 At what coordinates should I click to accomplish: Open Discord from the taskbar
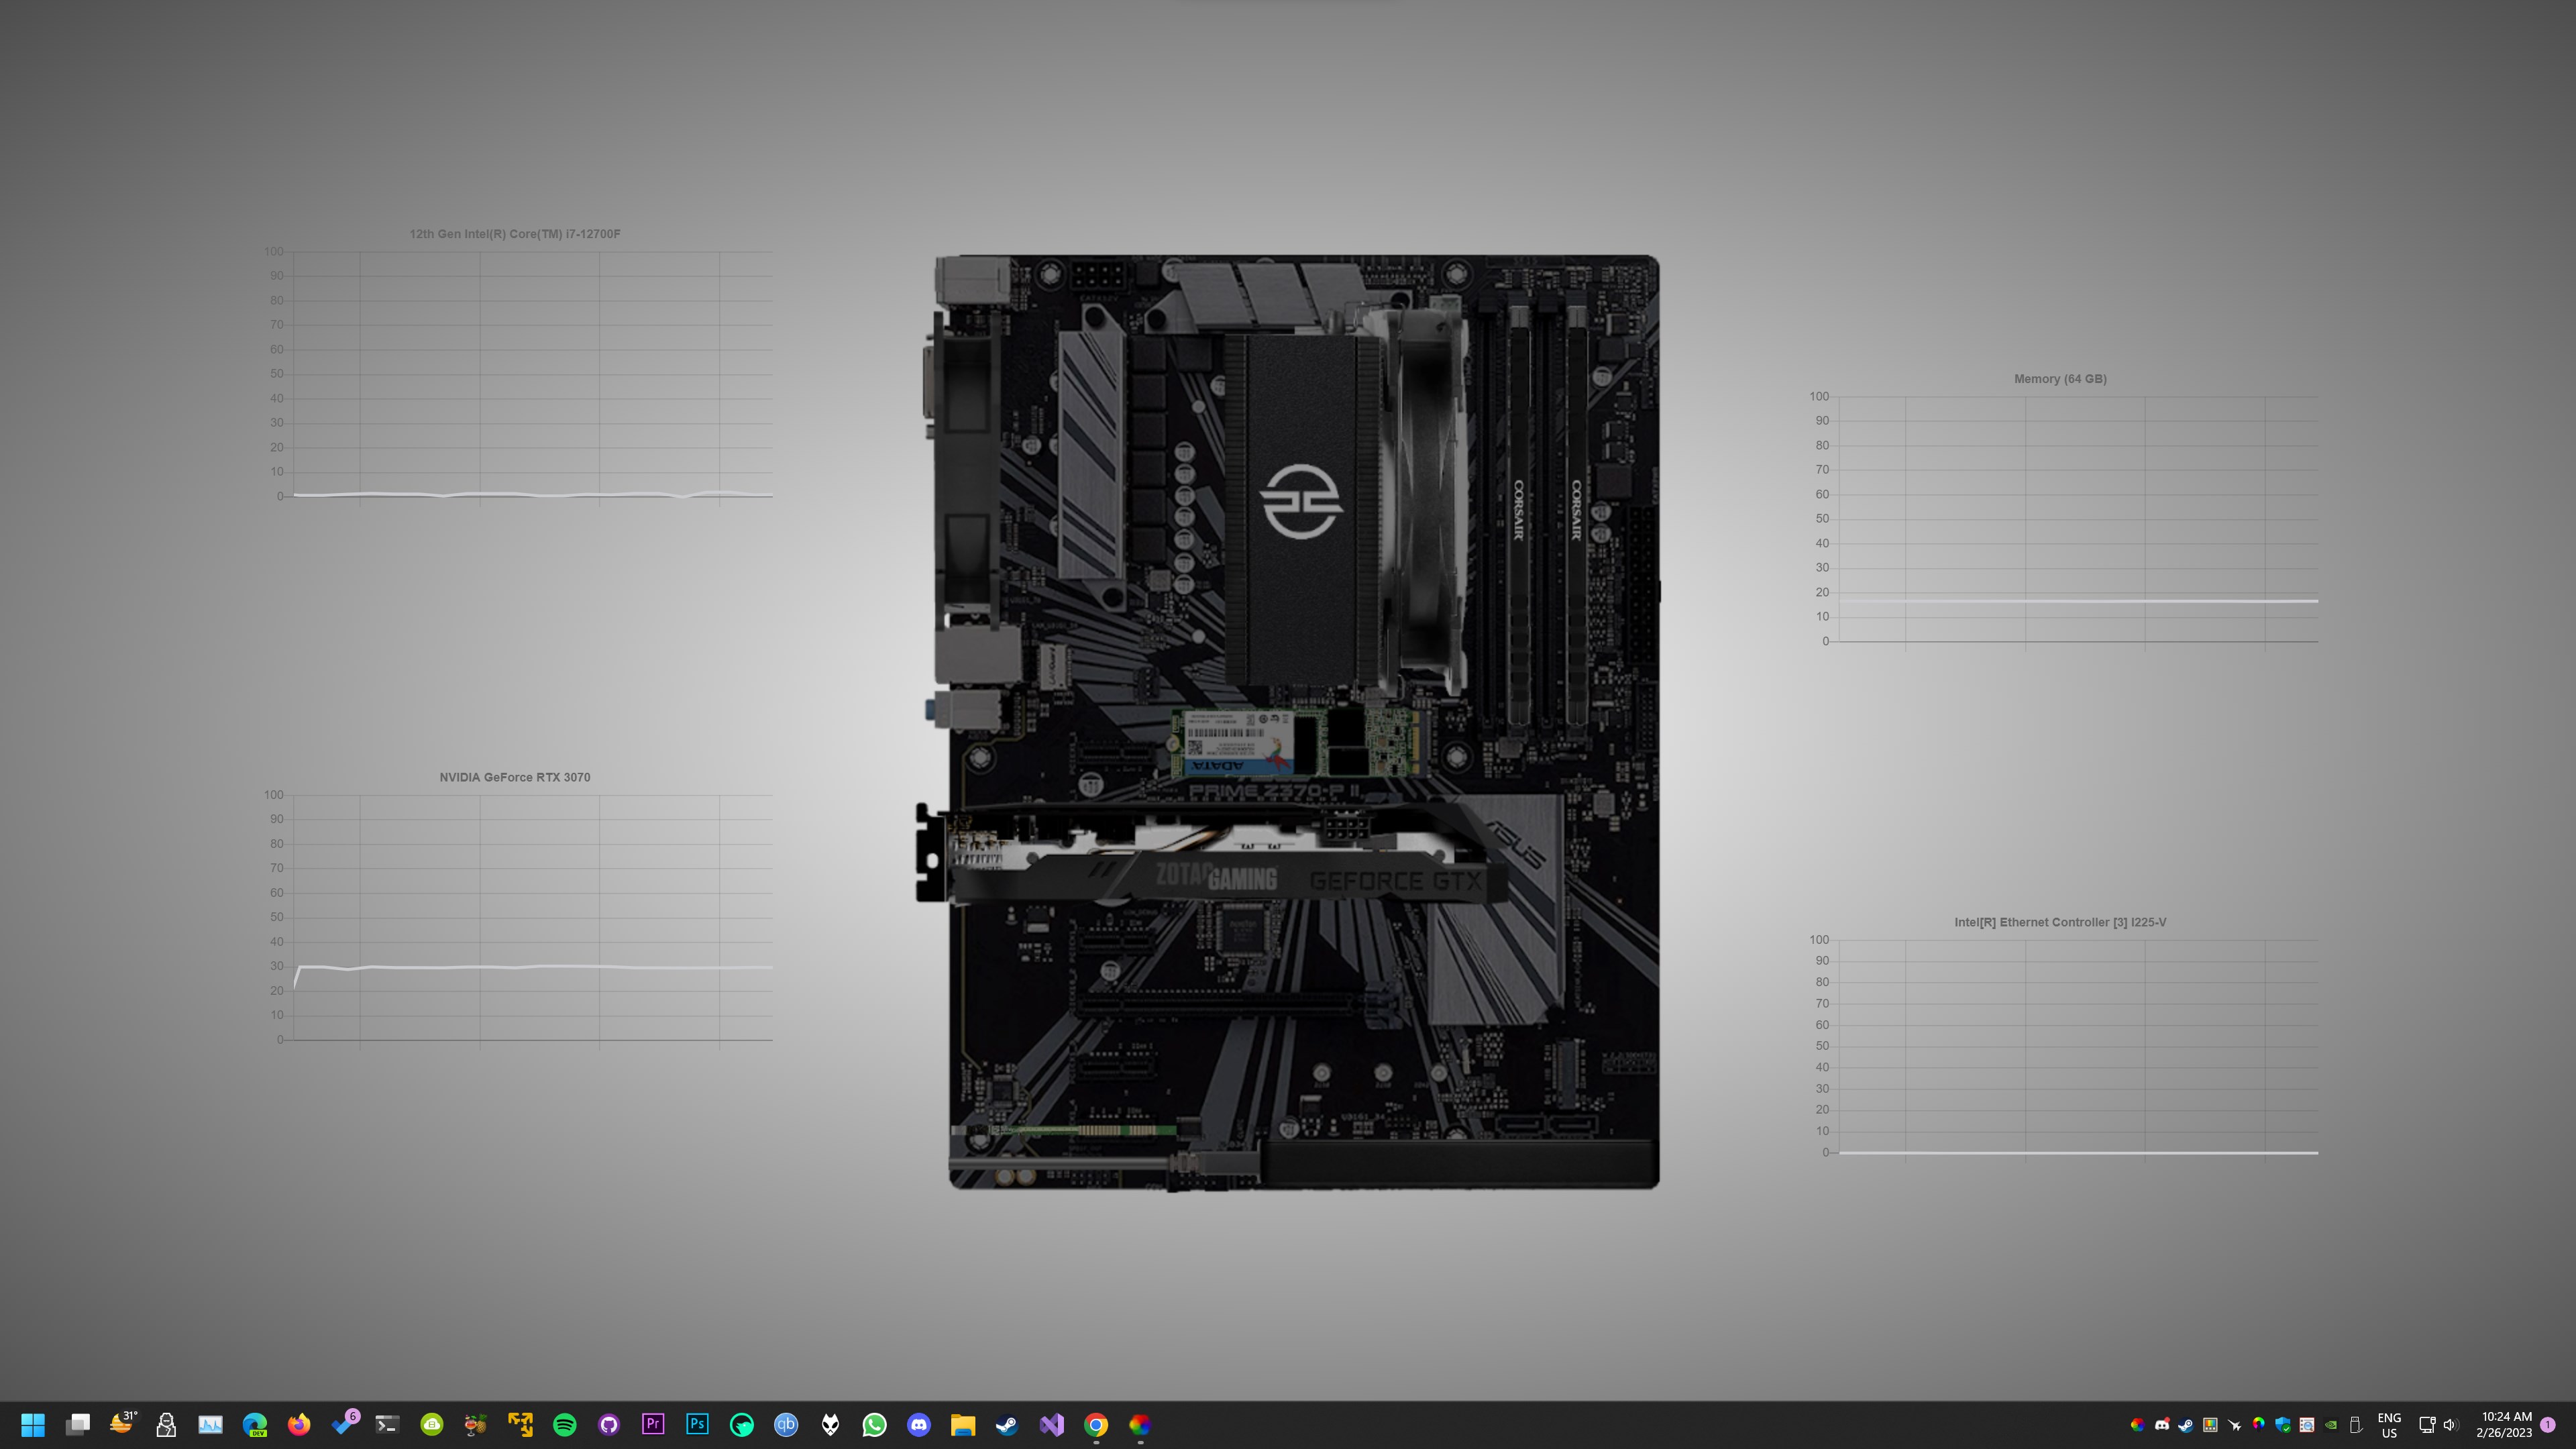tap(920, 1424)
